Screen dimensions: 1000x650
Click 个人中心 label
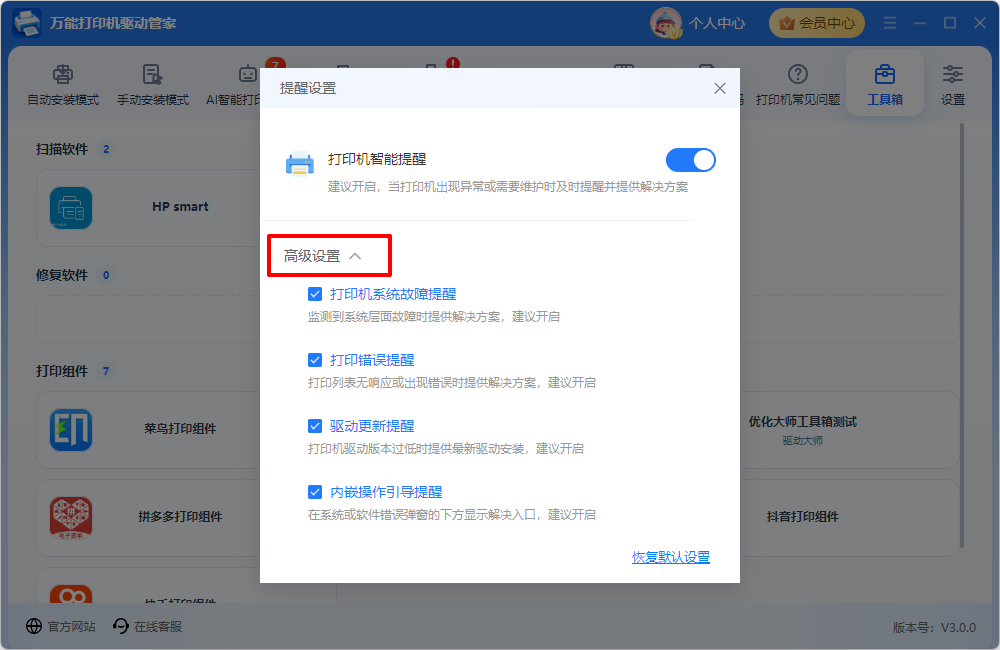coord(717,23)
